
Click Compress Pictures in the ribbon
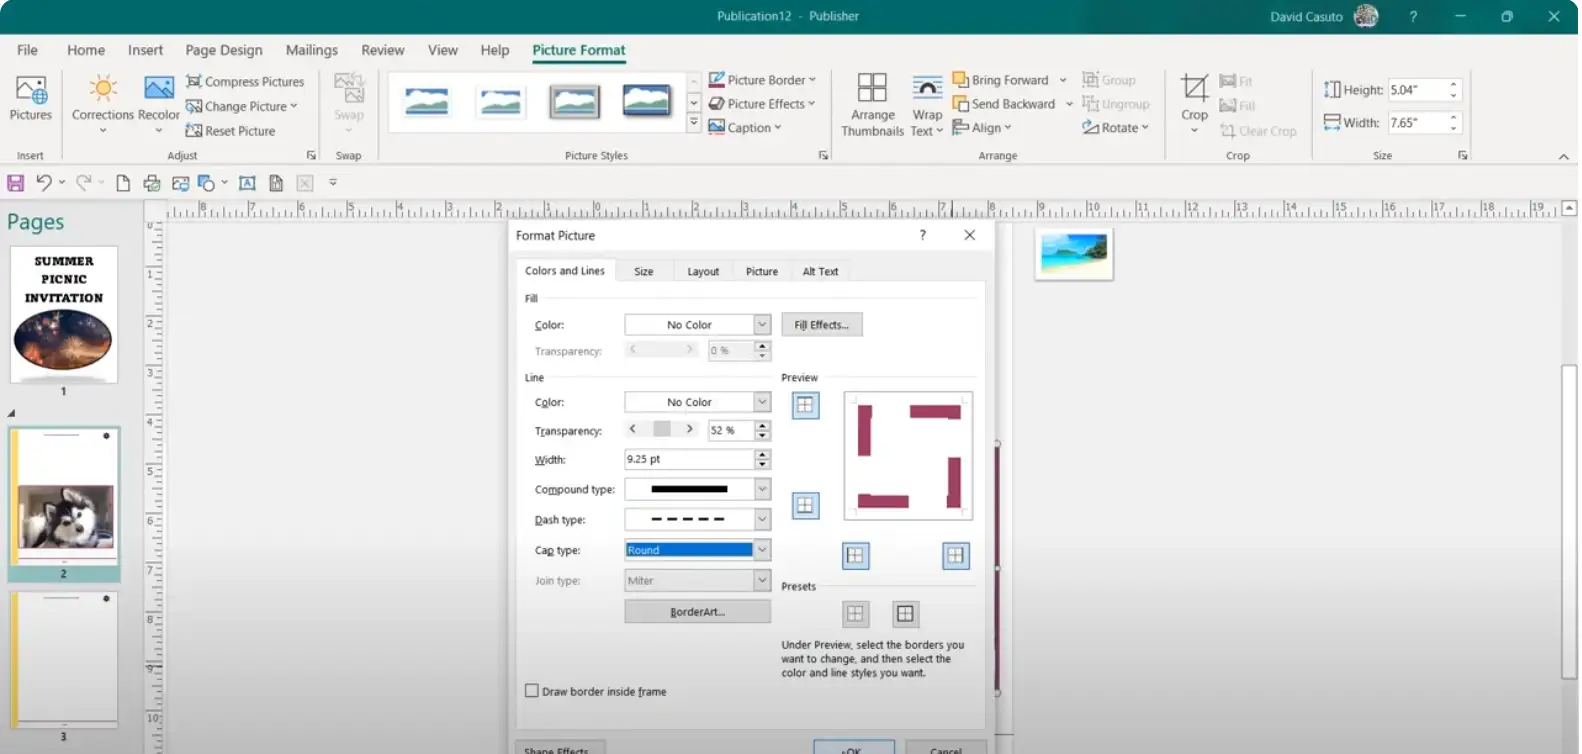245,82
